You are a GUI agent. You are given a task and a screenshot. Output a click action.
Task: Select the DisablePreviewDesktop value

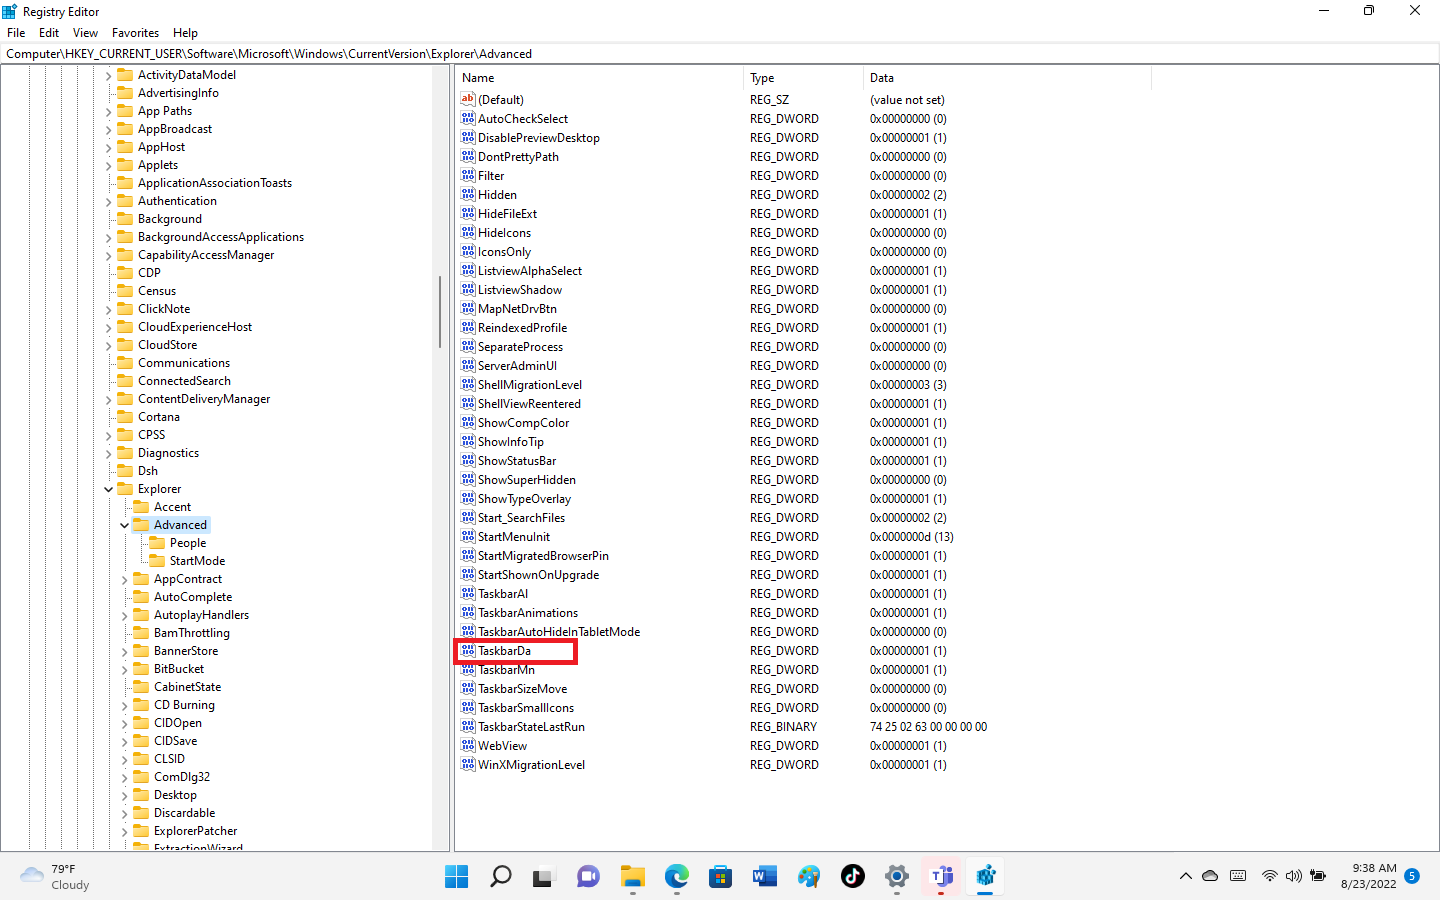[539, 137]
